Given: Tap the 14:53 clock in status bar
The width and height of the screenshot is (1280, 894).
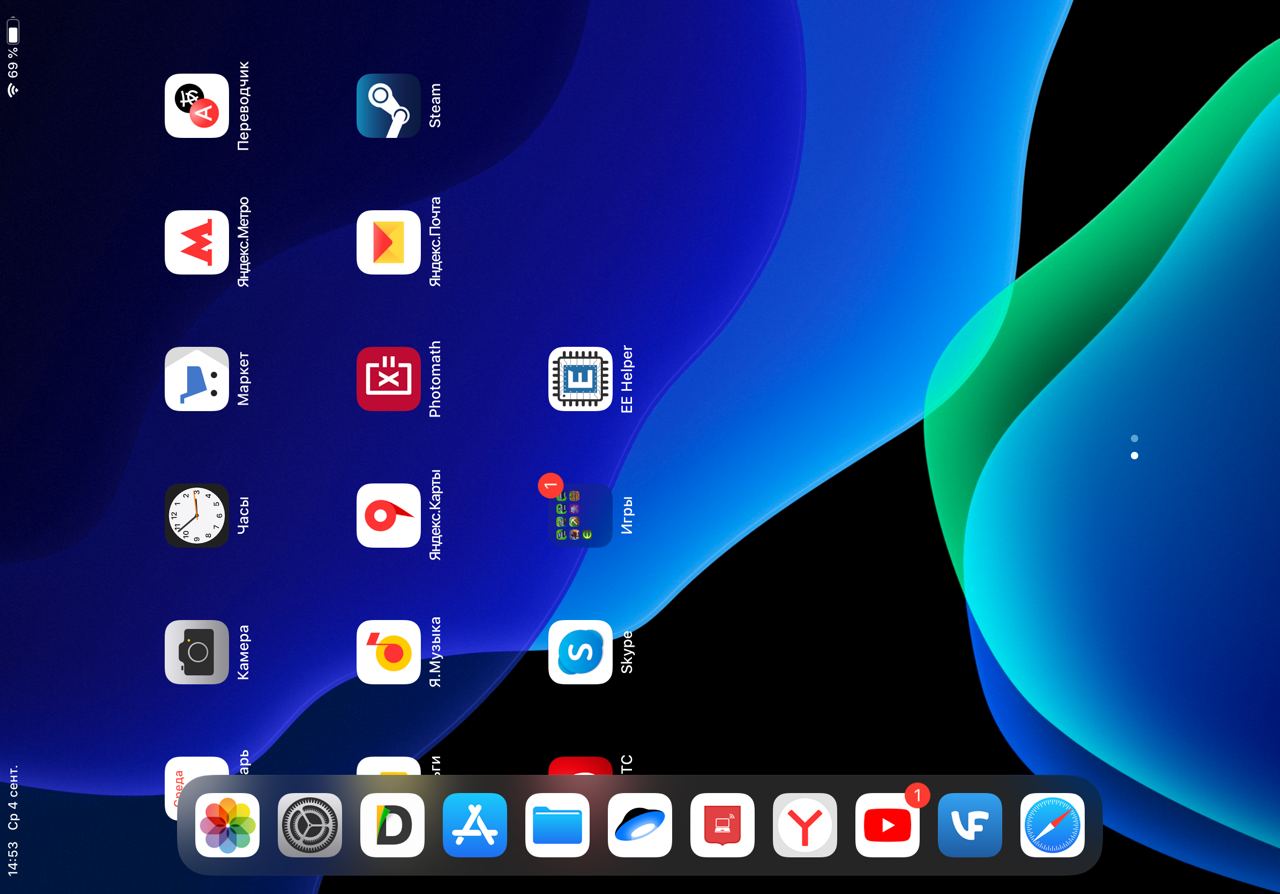Looking at the screenshot, I should pos(13,858).
